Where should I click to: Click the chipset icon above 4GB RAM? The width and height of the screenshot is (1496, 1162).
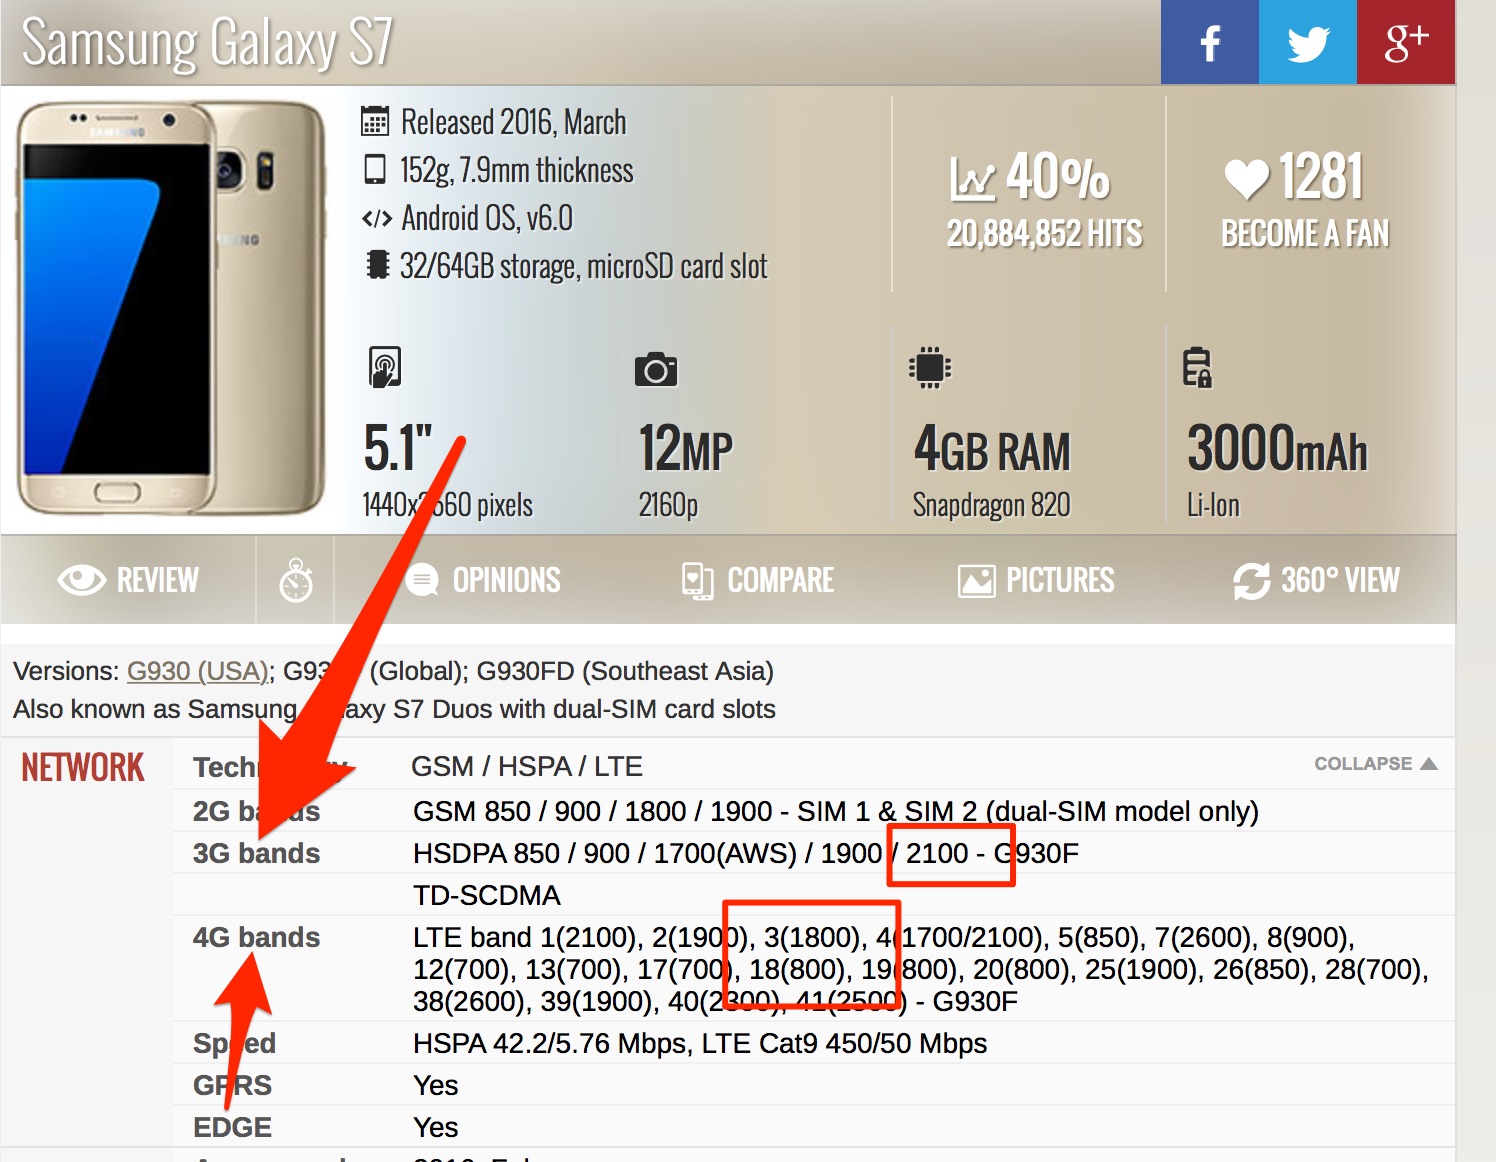click(930, 367)
